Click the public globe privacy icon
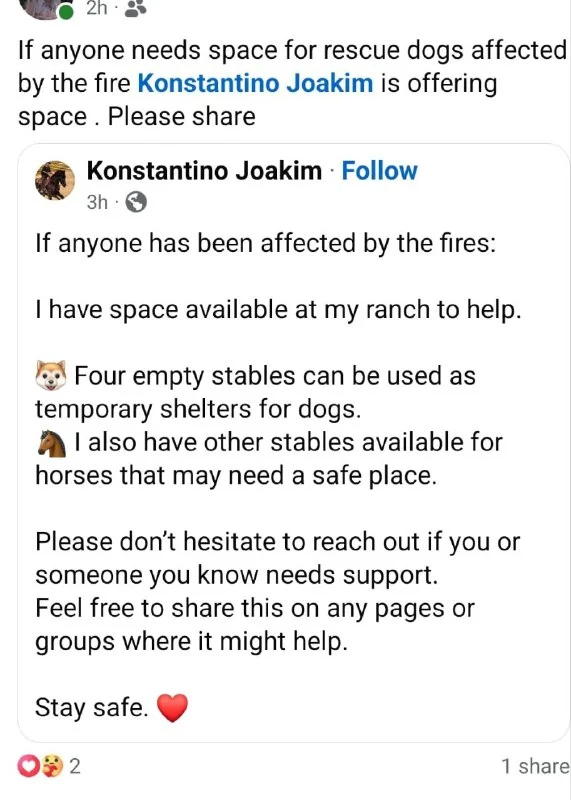The image size is (571, 800). click(136, 202)
